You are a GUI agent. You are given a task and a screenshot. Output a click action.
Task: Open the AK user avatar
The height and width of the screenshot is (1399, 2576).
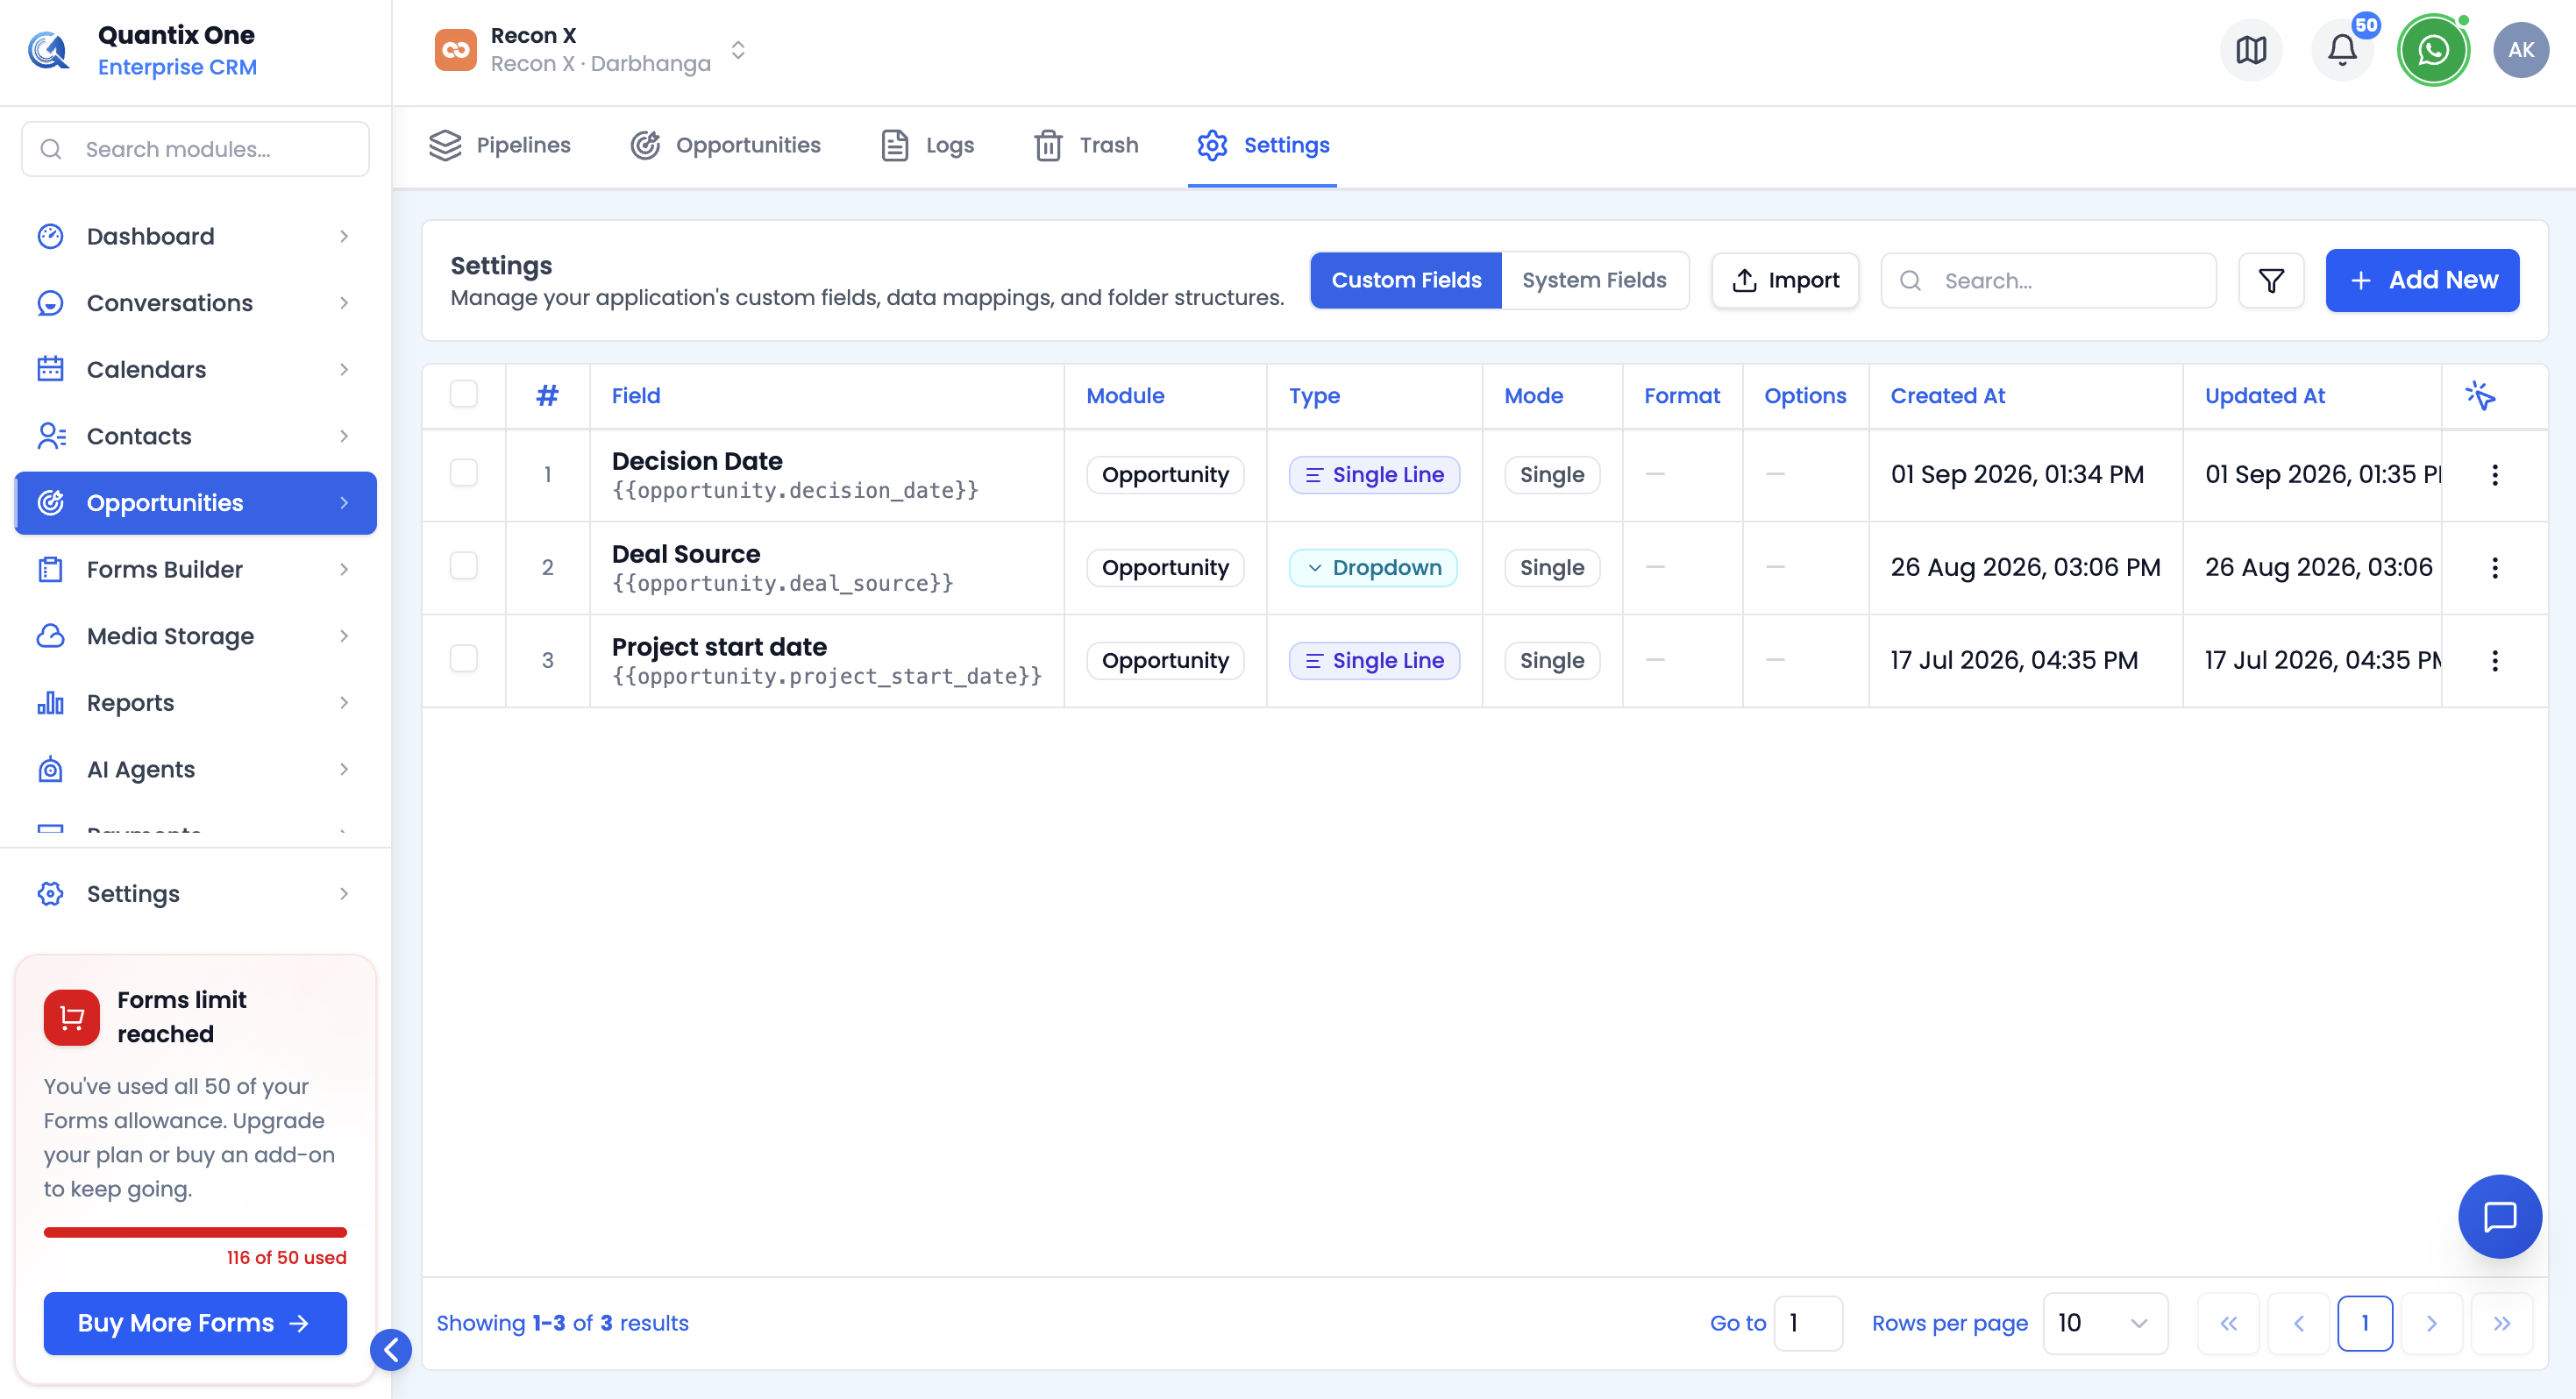point(2521,50)
